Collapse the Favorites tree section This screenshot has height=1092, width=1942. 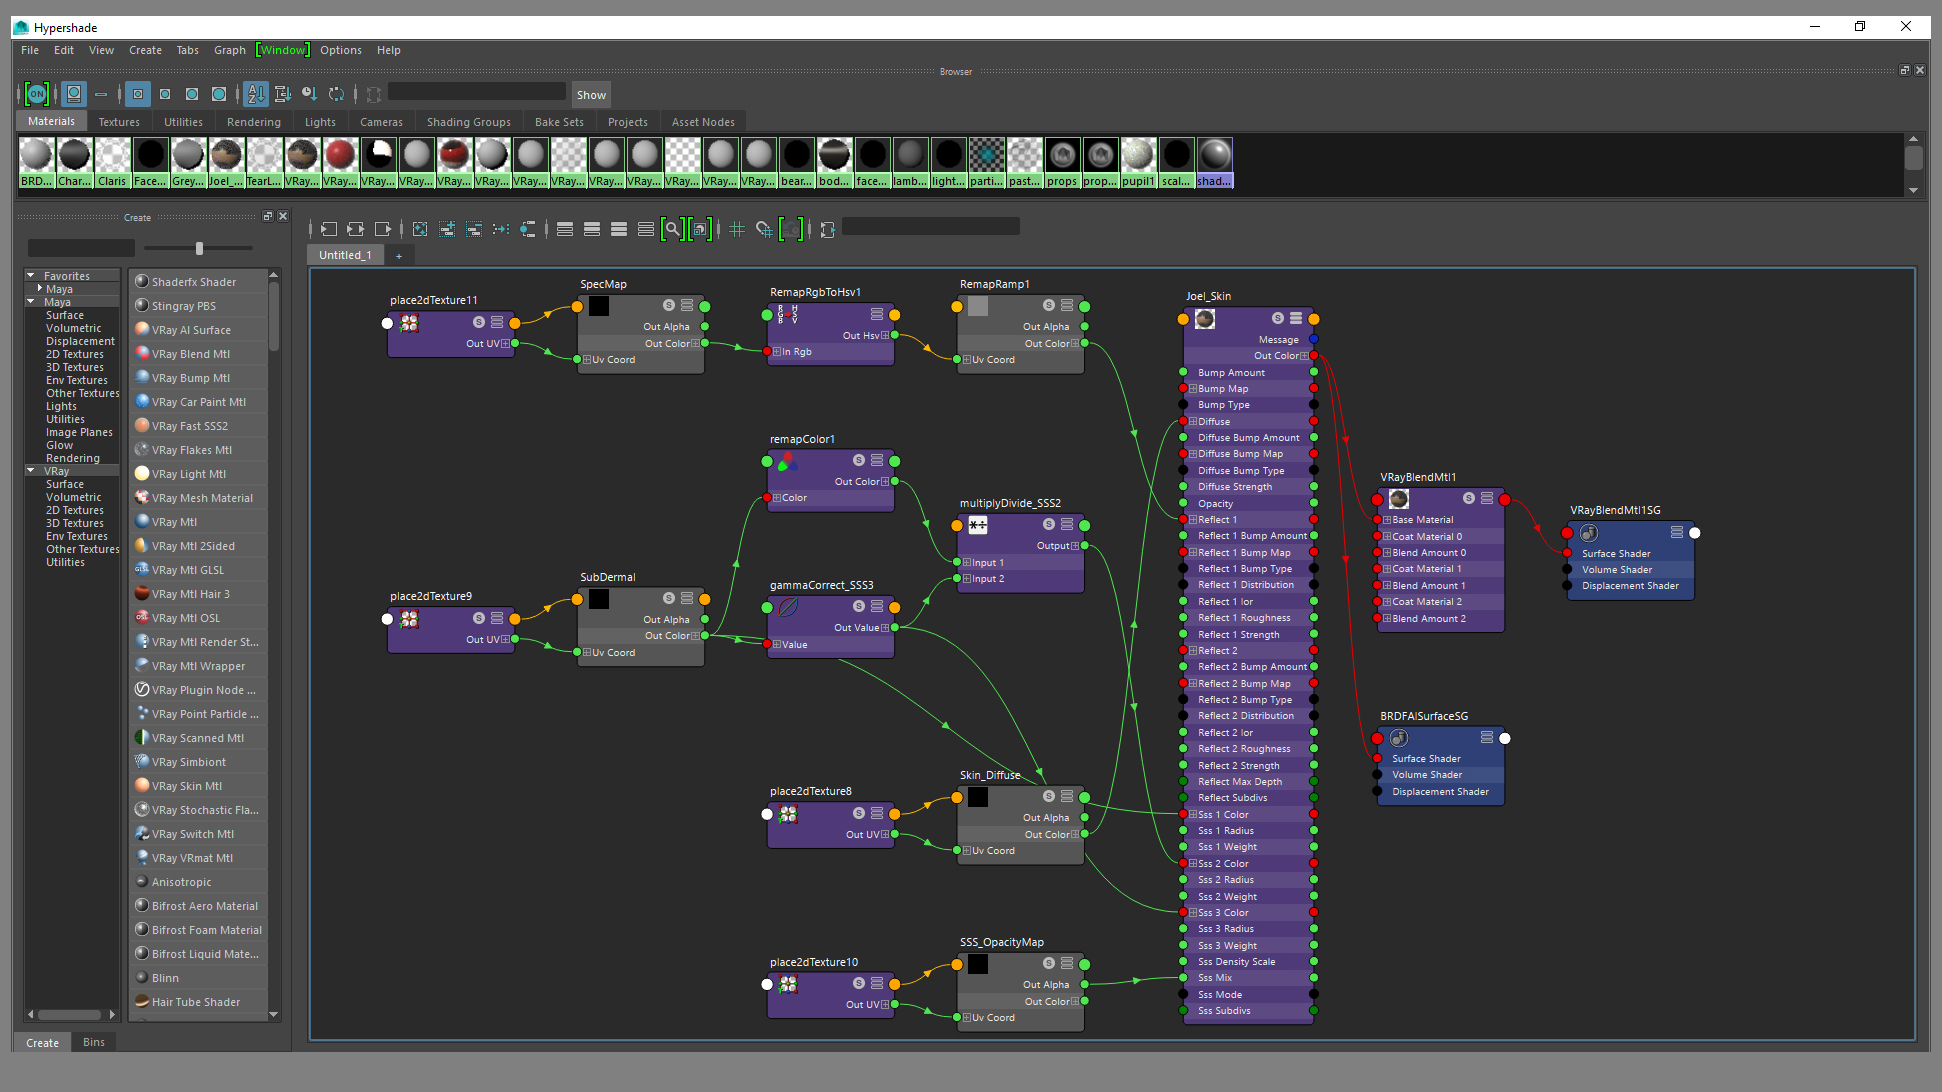(31, 276)
